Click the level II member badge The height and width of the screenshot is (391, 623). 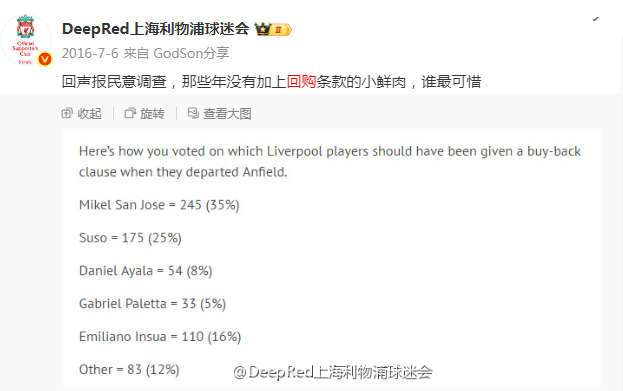click(x=281, y=29)
